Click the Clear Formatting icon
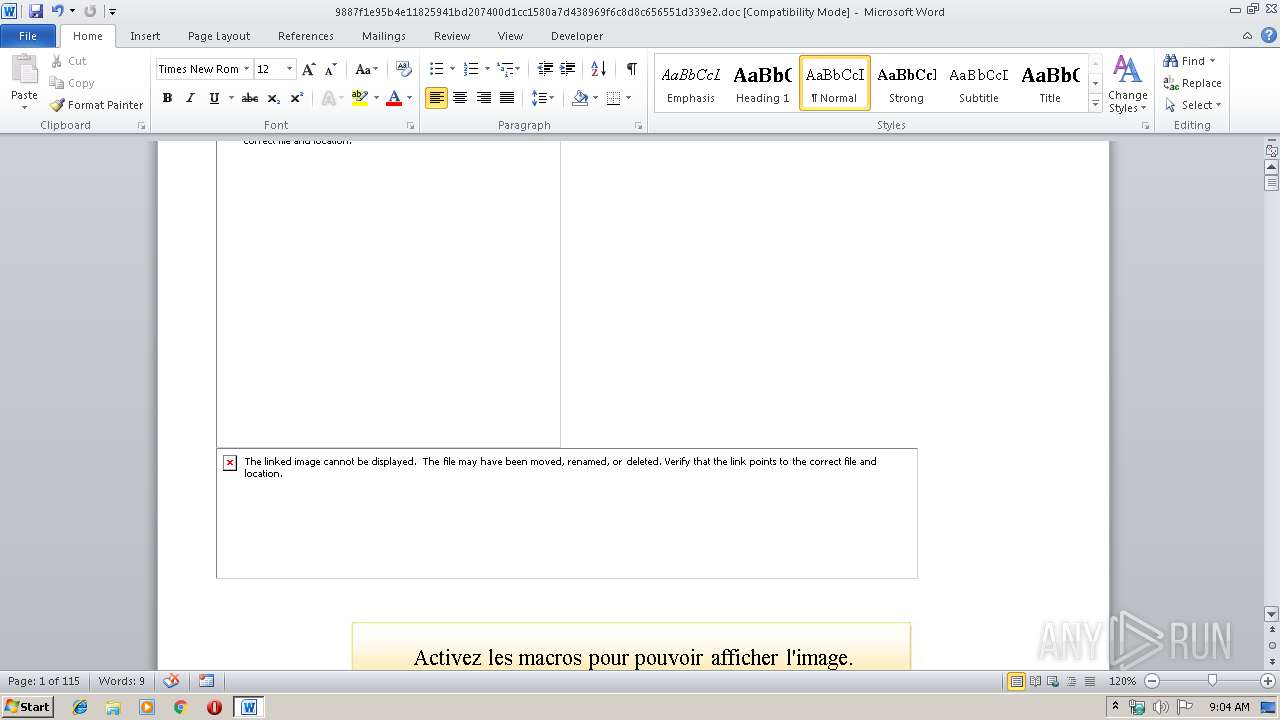 (x=404, y=69)
